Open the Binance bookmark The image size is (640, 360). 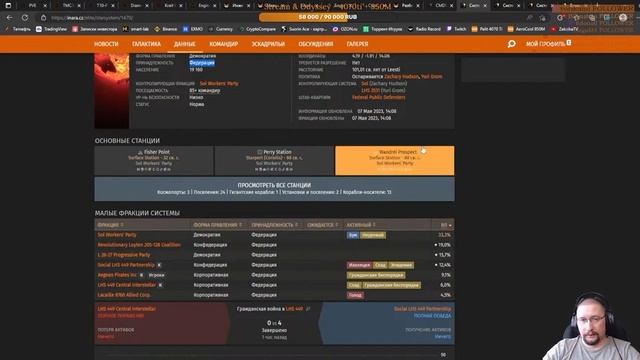pyautogui.click(x=166, y=29)
